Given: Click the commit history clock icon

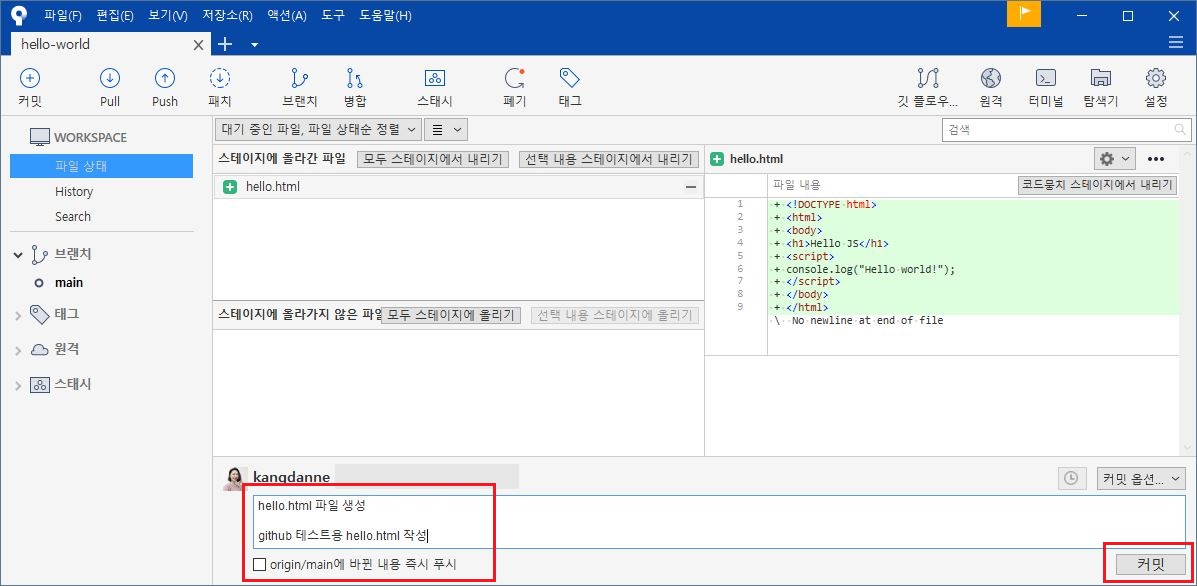Looking at the screenshot, I should pos(1071,478).
